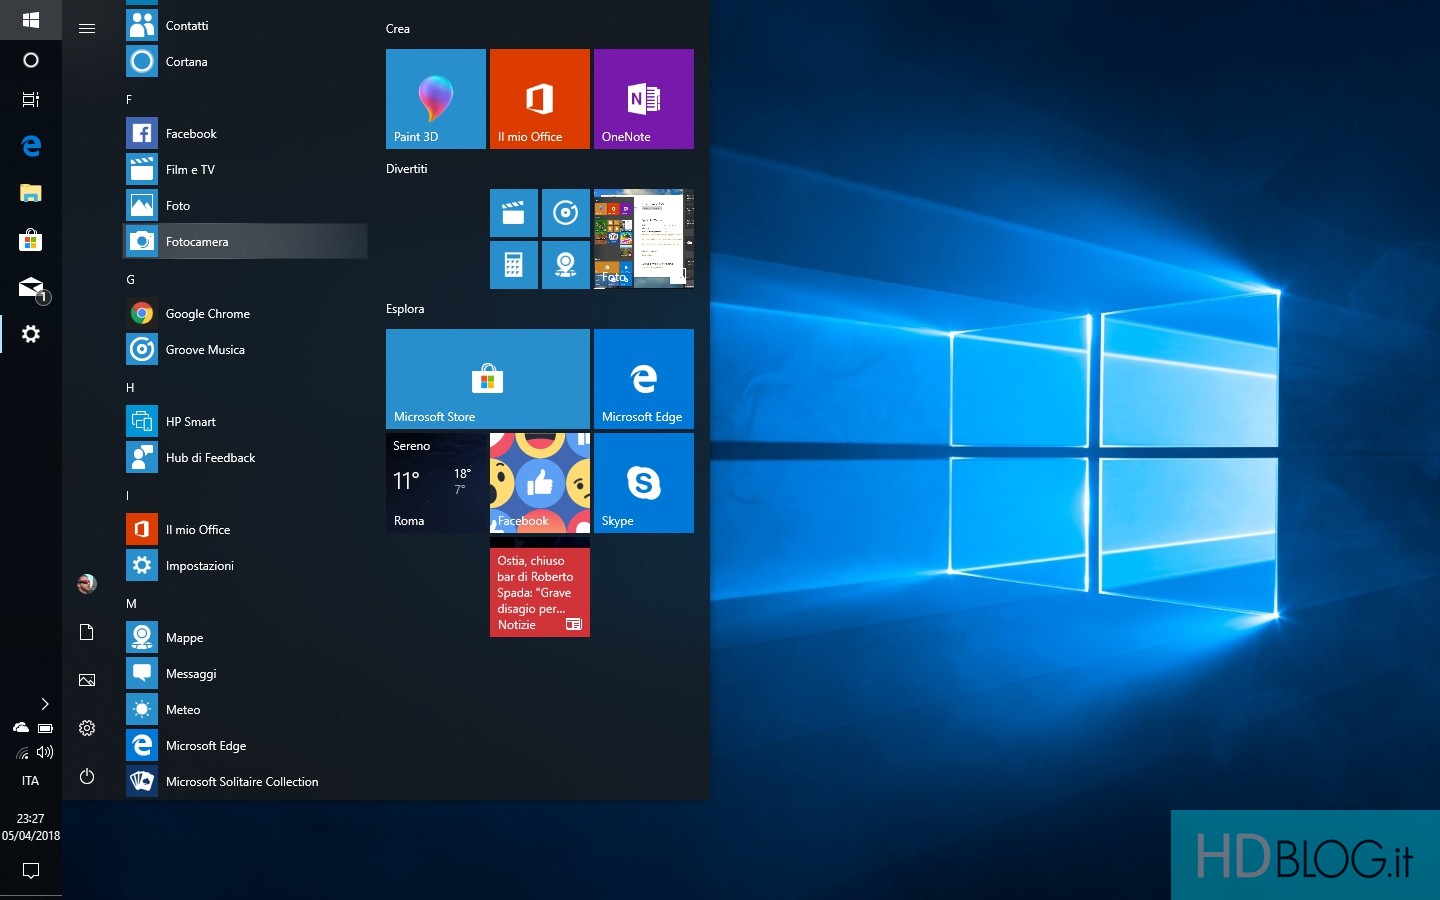1440x900 pixels.
Task: Open Cortana in the app list
Action: coord(245,62)
